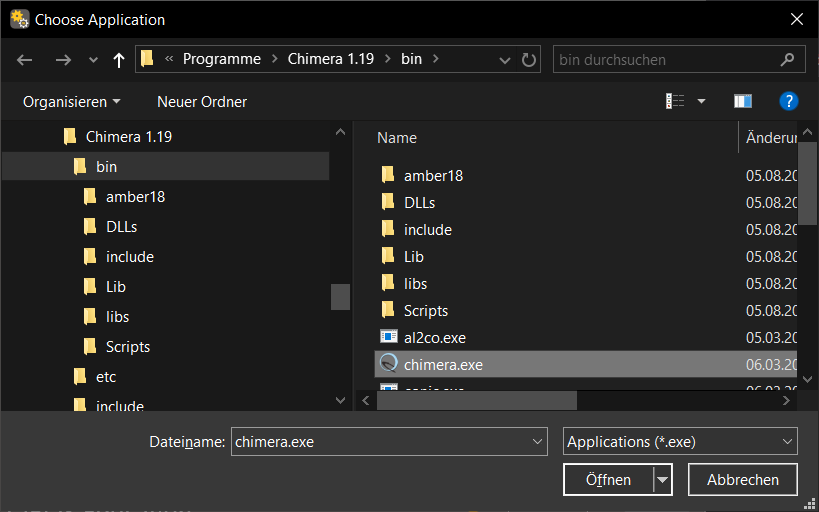
Task: Refresh the bin folder view
Action: coord(529,60)
